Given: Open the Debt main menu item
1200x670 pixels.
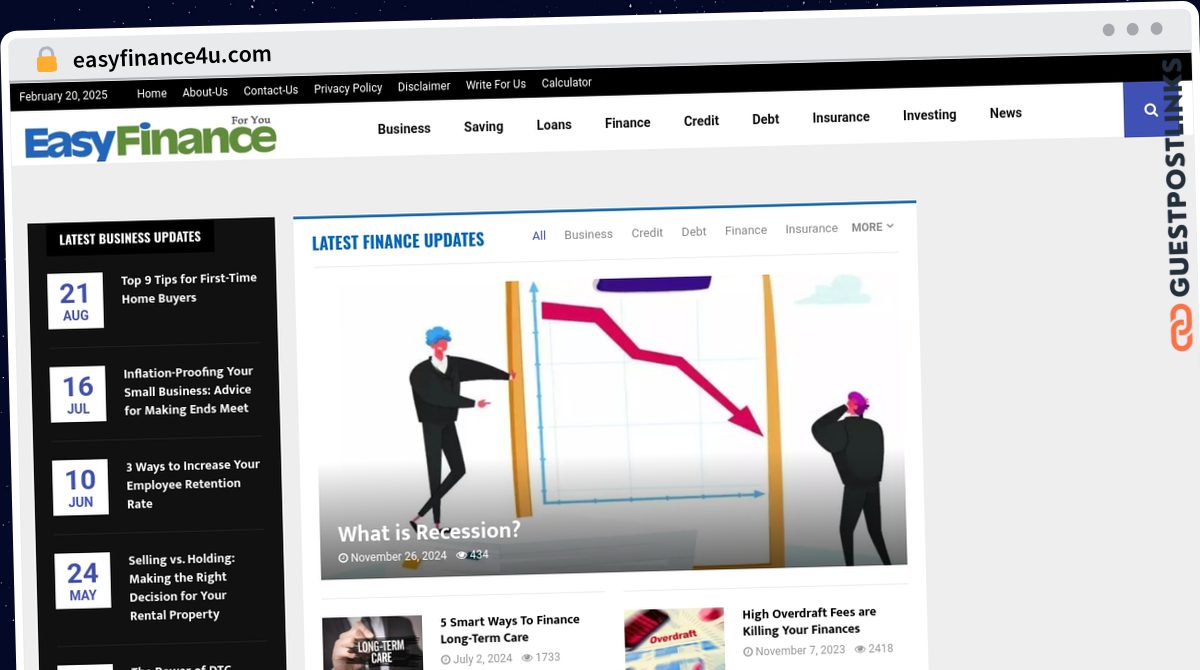Looking at the screenshot, I should click(766, 119).
